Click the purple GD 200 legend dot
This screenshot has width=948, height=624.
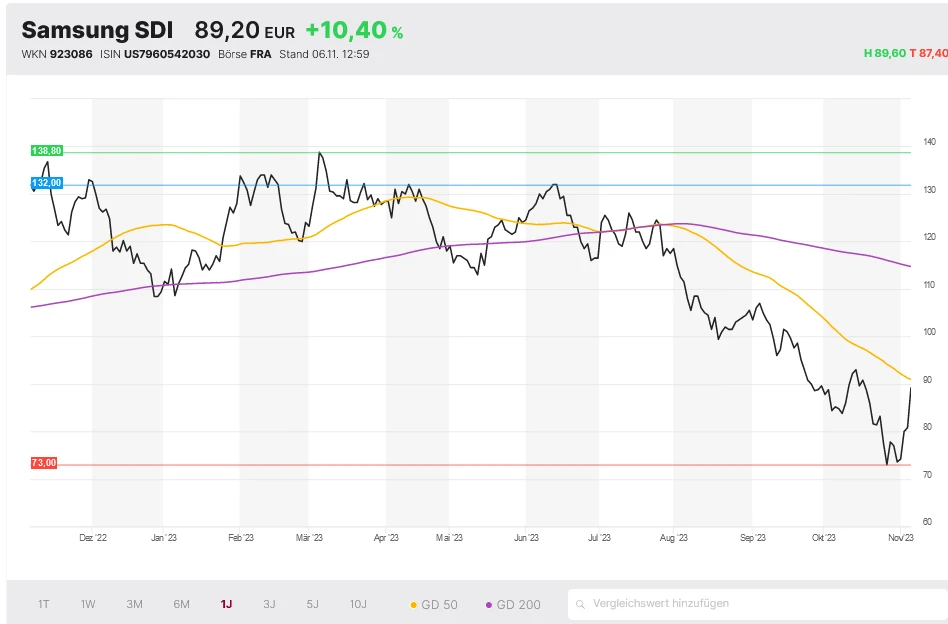pos(489,605)
